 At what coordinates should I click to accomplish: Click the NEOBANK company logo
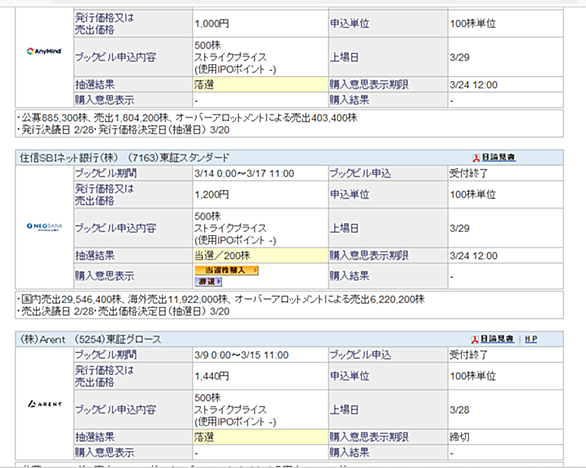(x=44, y=226)
